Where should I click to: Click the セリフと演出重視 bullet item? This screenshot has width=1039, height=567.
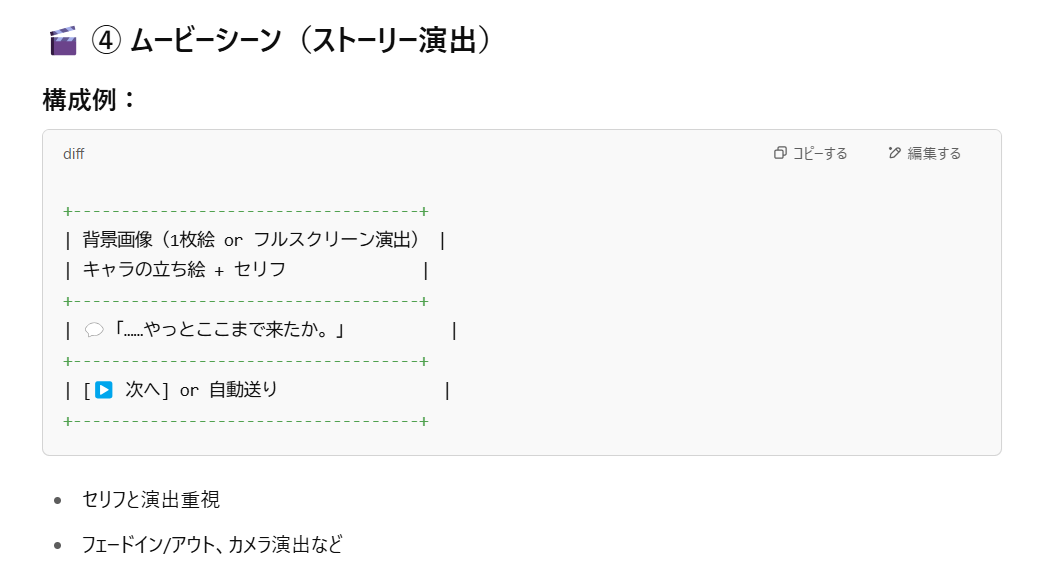click(x=151, y=499)
